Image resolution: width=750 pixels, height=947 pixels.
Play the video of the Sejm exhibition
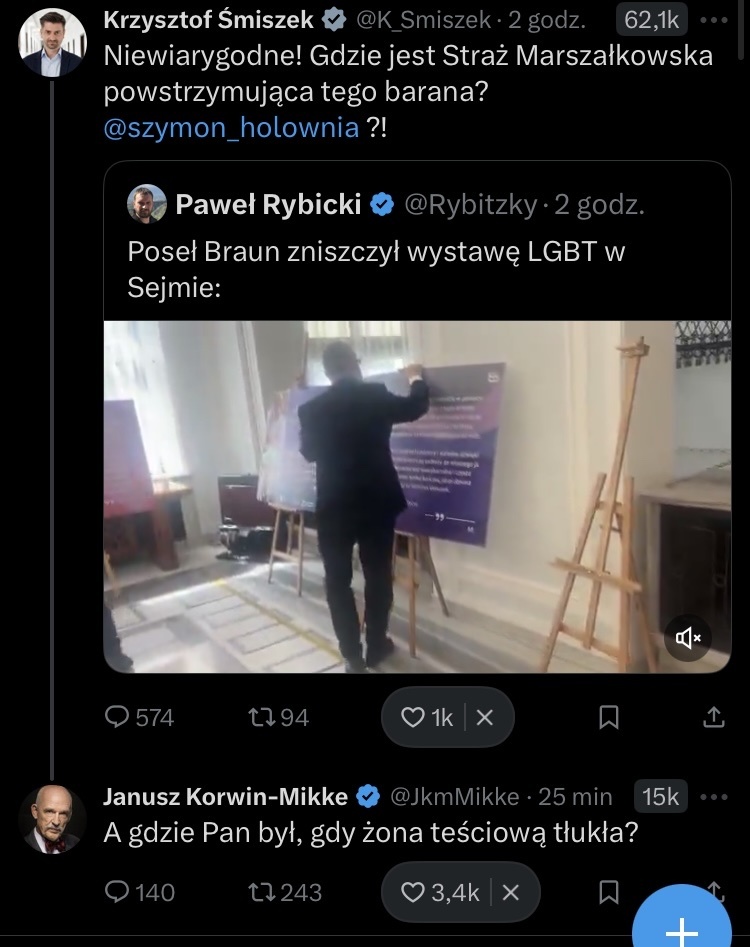[x=417, y=497]
